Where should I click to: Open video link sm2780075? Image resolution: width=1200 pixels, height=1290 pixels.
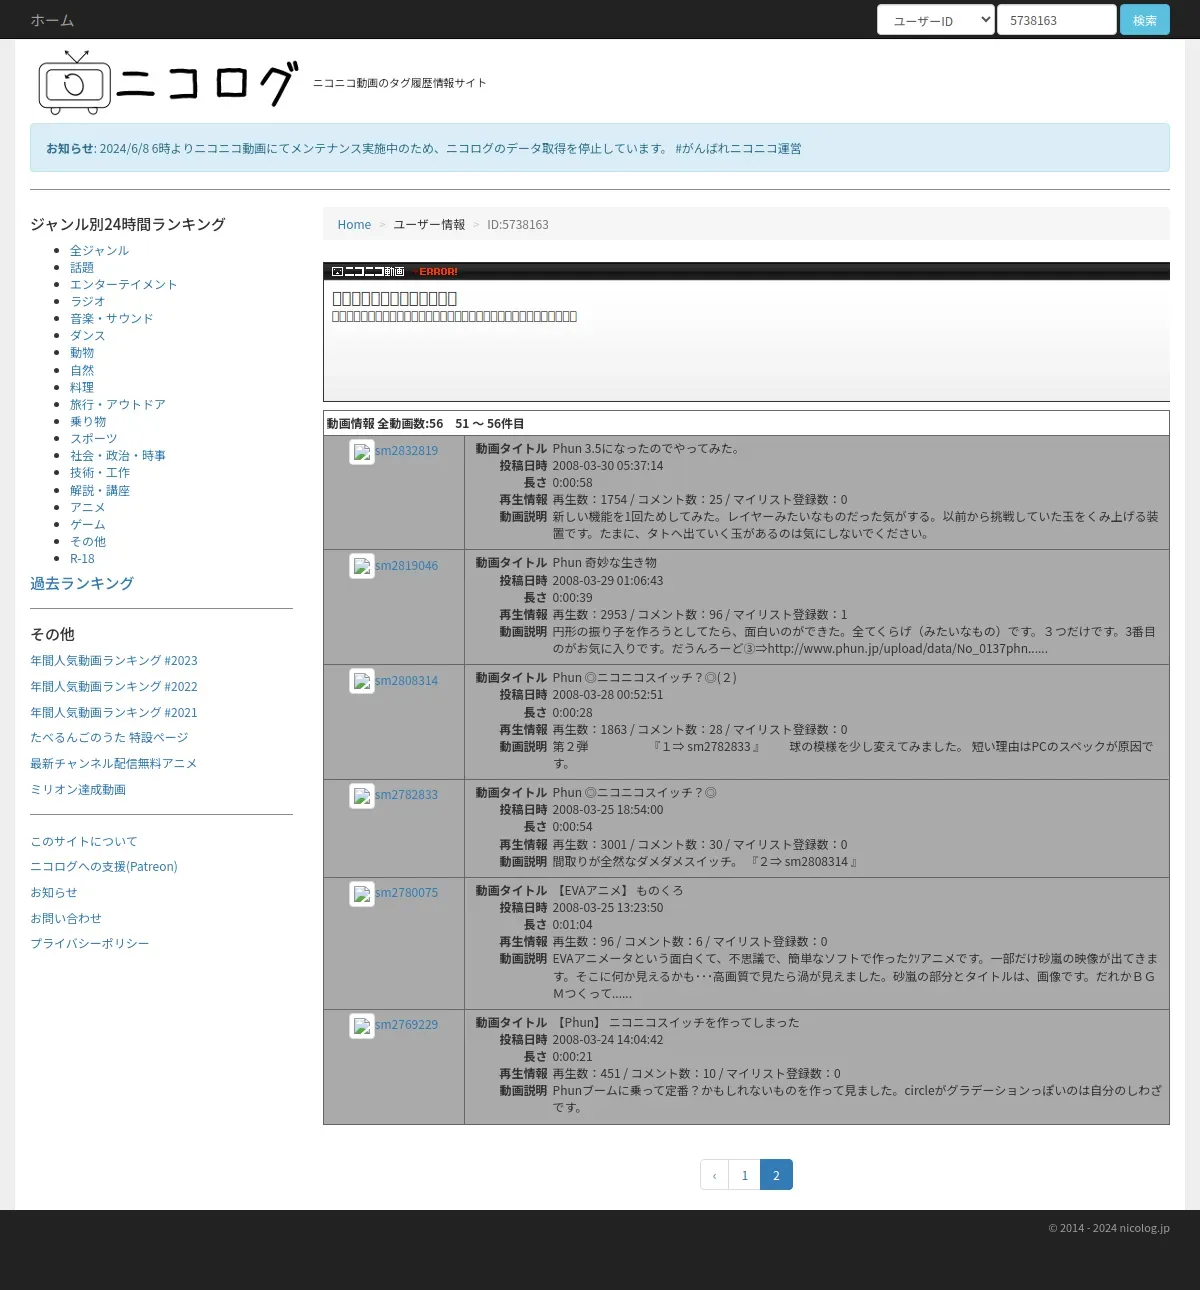[407, 892]
